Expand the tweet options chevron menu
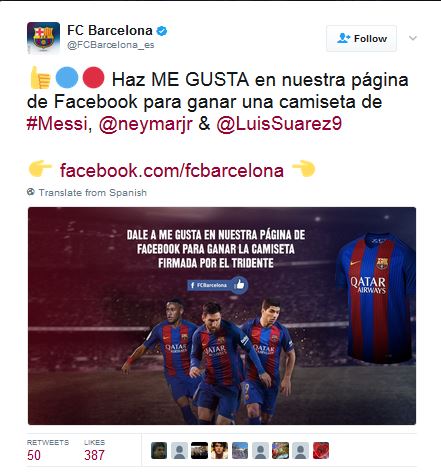The width and height of the screenshot is (441, 474). [413, 38]
